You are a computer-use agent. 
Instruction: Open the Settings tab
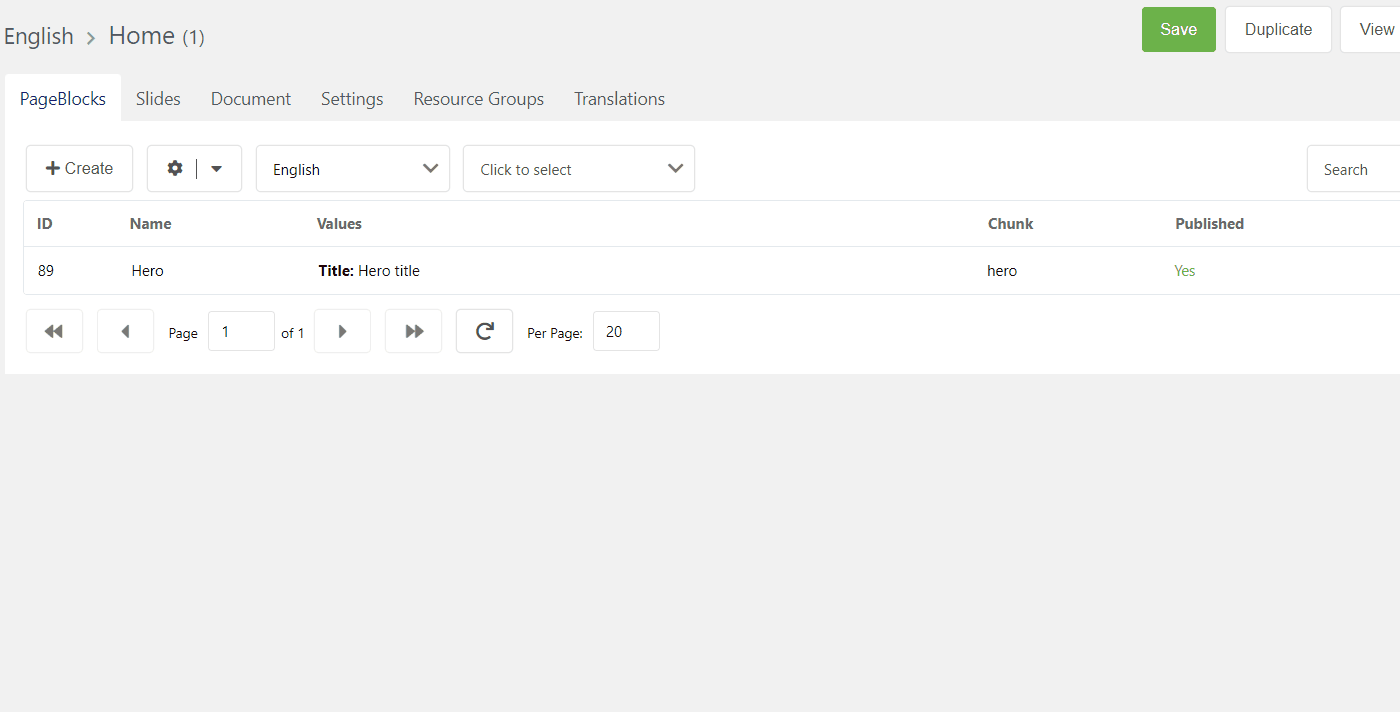(x=352, y=98)
